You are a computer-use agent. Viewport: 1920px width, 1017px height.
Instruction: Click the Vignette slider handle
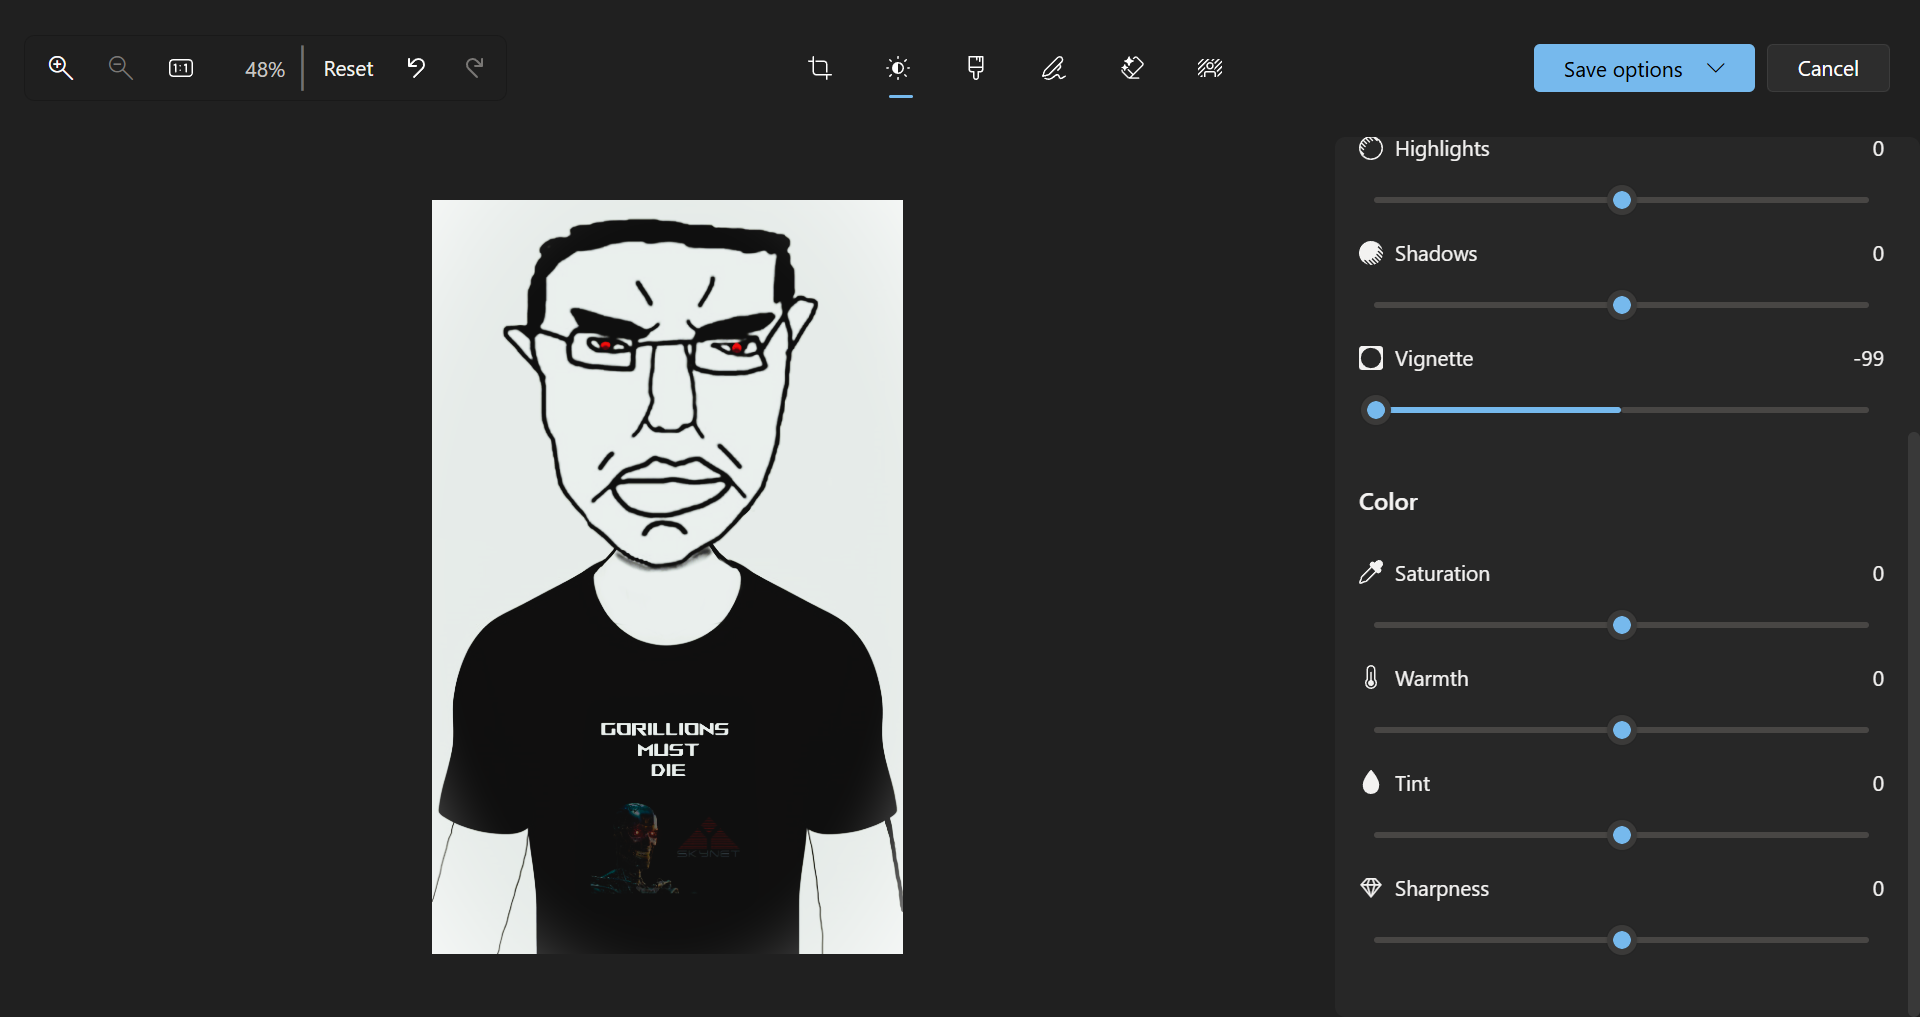(x=1376, y=410)
